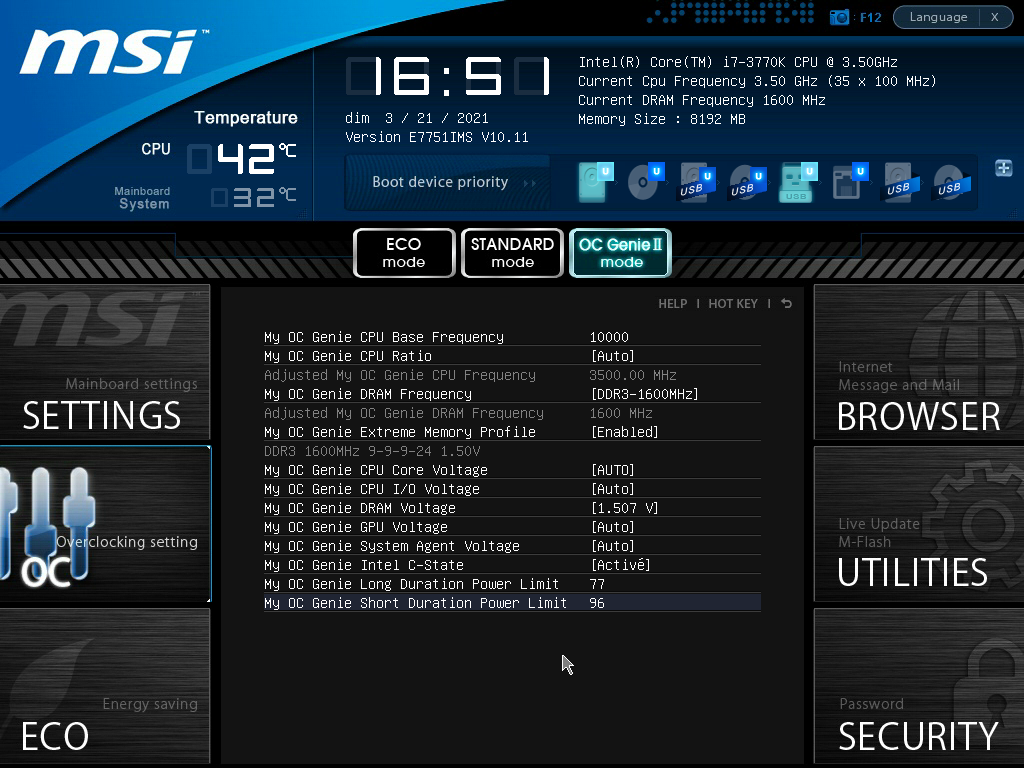
Task: Select the UEFI CD/DVD boot device icon
Action: click(645, 182)
